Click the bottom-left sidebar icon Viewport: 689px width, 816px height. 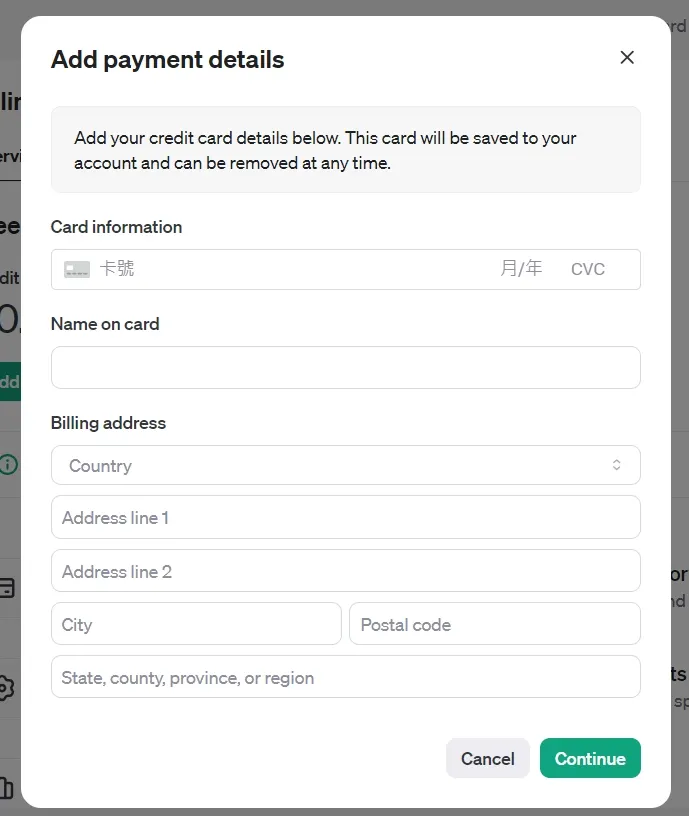tap(7, 788)
